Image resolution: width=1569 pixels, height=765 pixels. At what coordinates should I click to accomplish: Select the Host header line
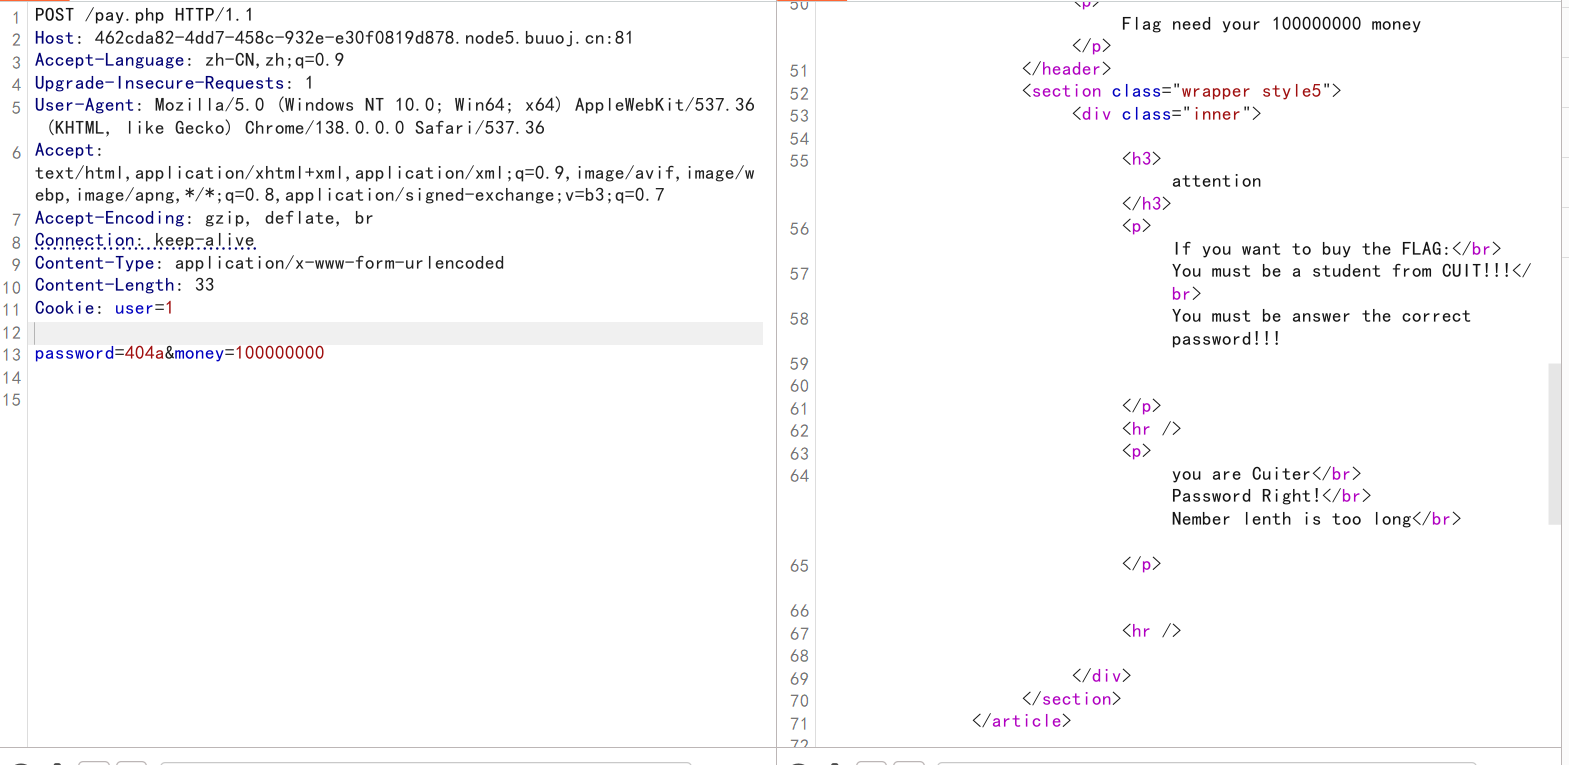click(333, 38)
